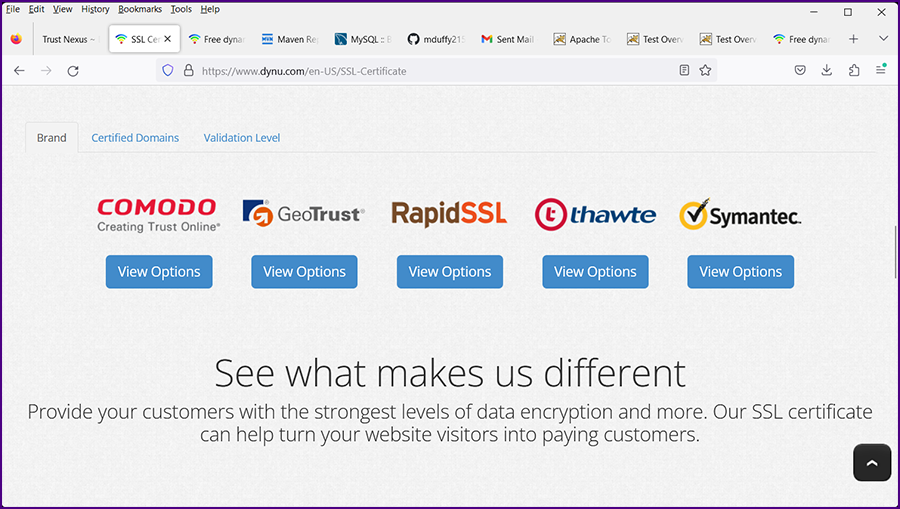Open the Bookmarks menu
Screen dimensions: 900x509
pos(139,9)
